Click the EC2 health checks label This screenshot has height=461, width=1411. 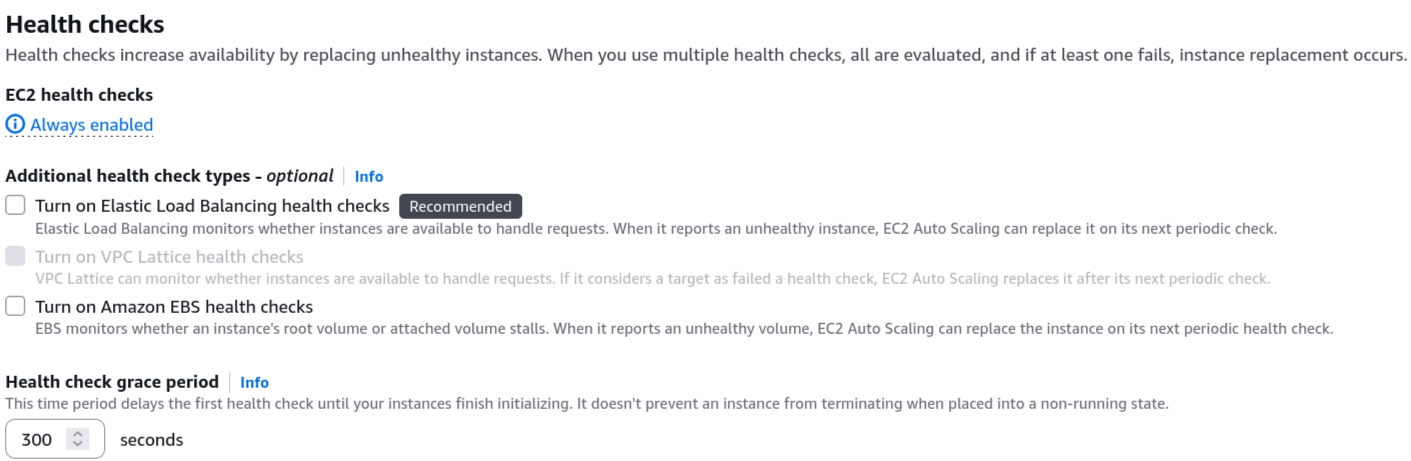click(79, 95)
